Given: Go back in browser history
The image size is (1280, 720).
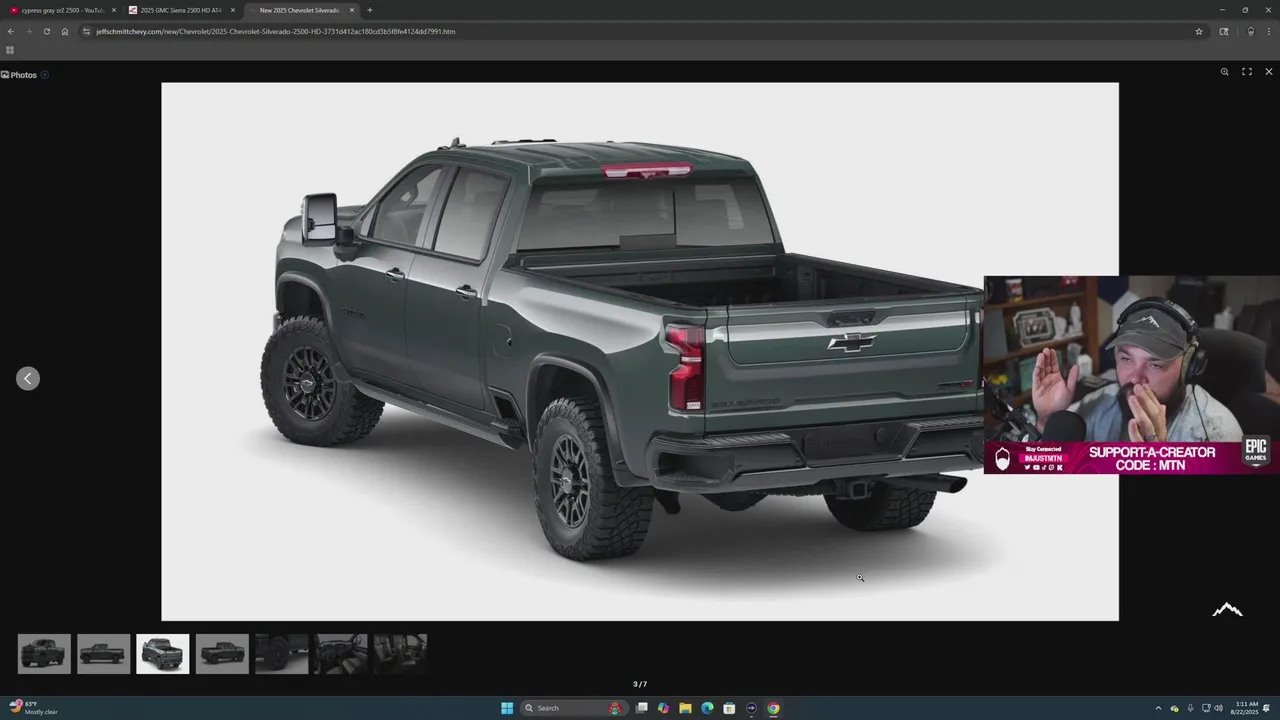Looking at the screenshot, I should [x=11, y=31].
